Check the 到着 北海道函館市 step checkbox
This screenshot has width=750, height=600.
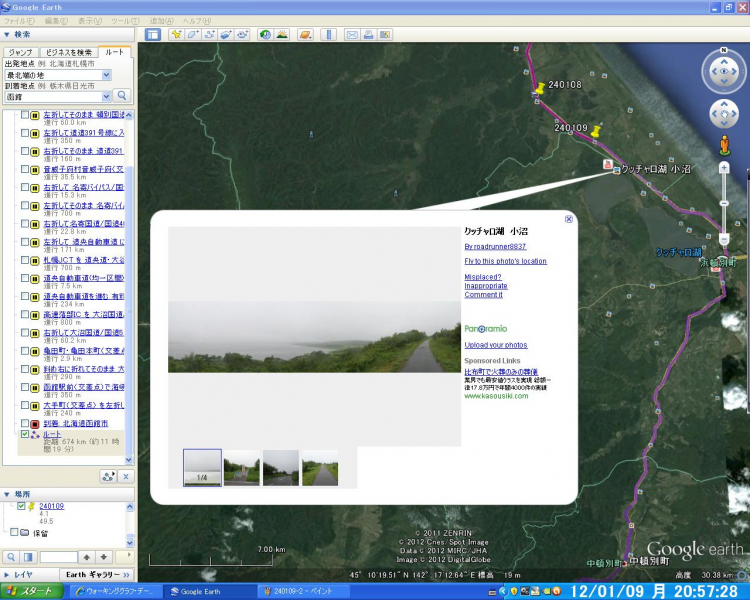coord(25,423)
